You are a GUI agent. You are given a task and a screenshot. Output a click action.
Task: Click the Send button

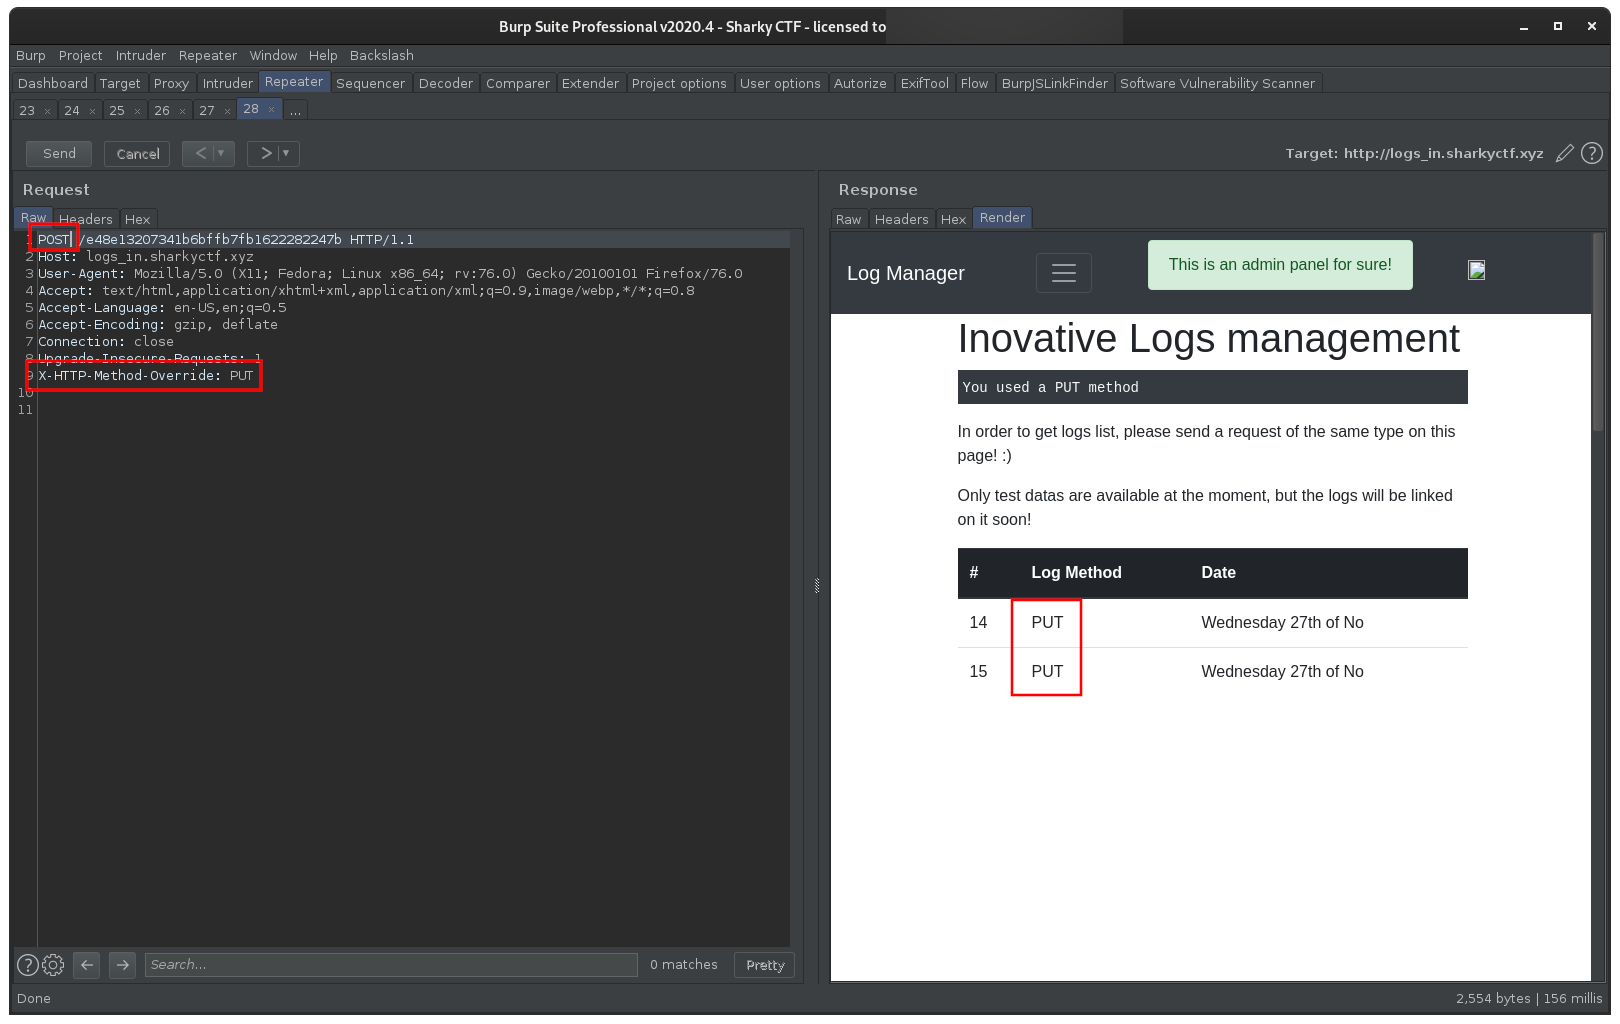59,154
